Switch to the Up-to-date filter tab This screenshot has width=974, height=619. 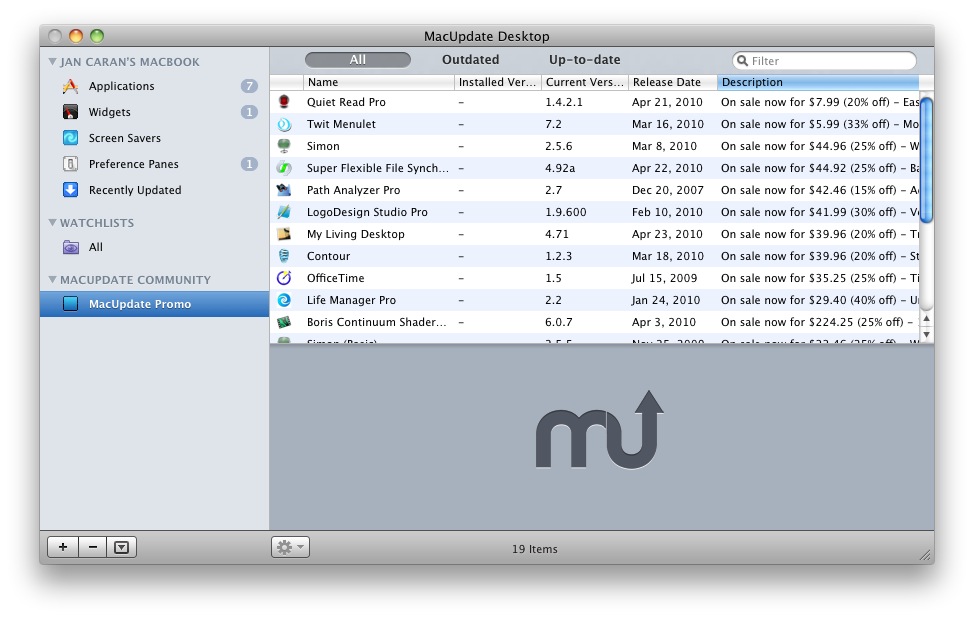[x=584, y=60]
